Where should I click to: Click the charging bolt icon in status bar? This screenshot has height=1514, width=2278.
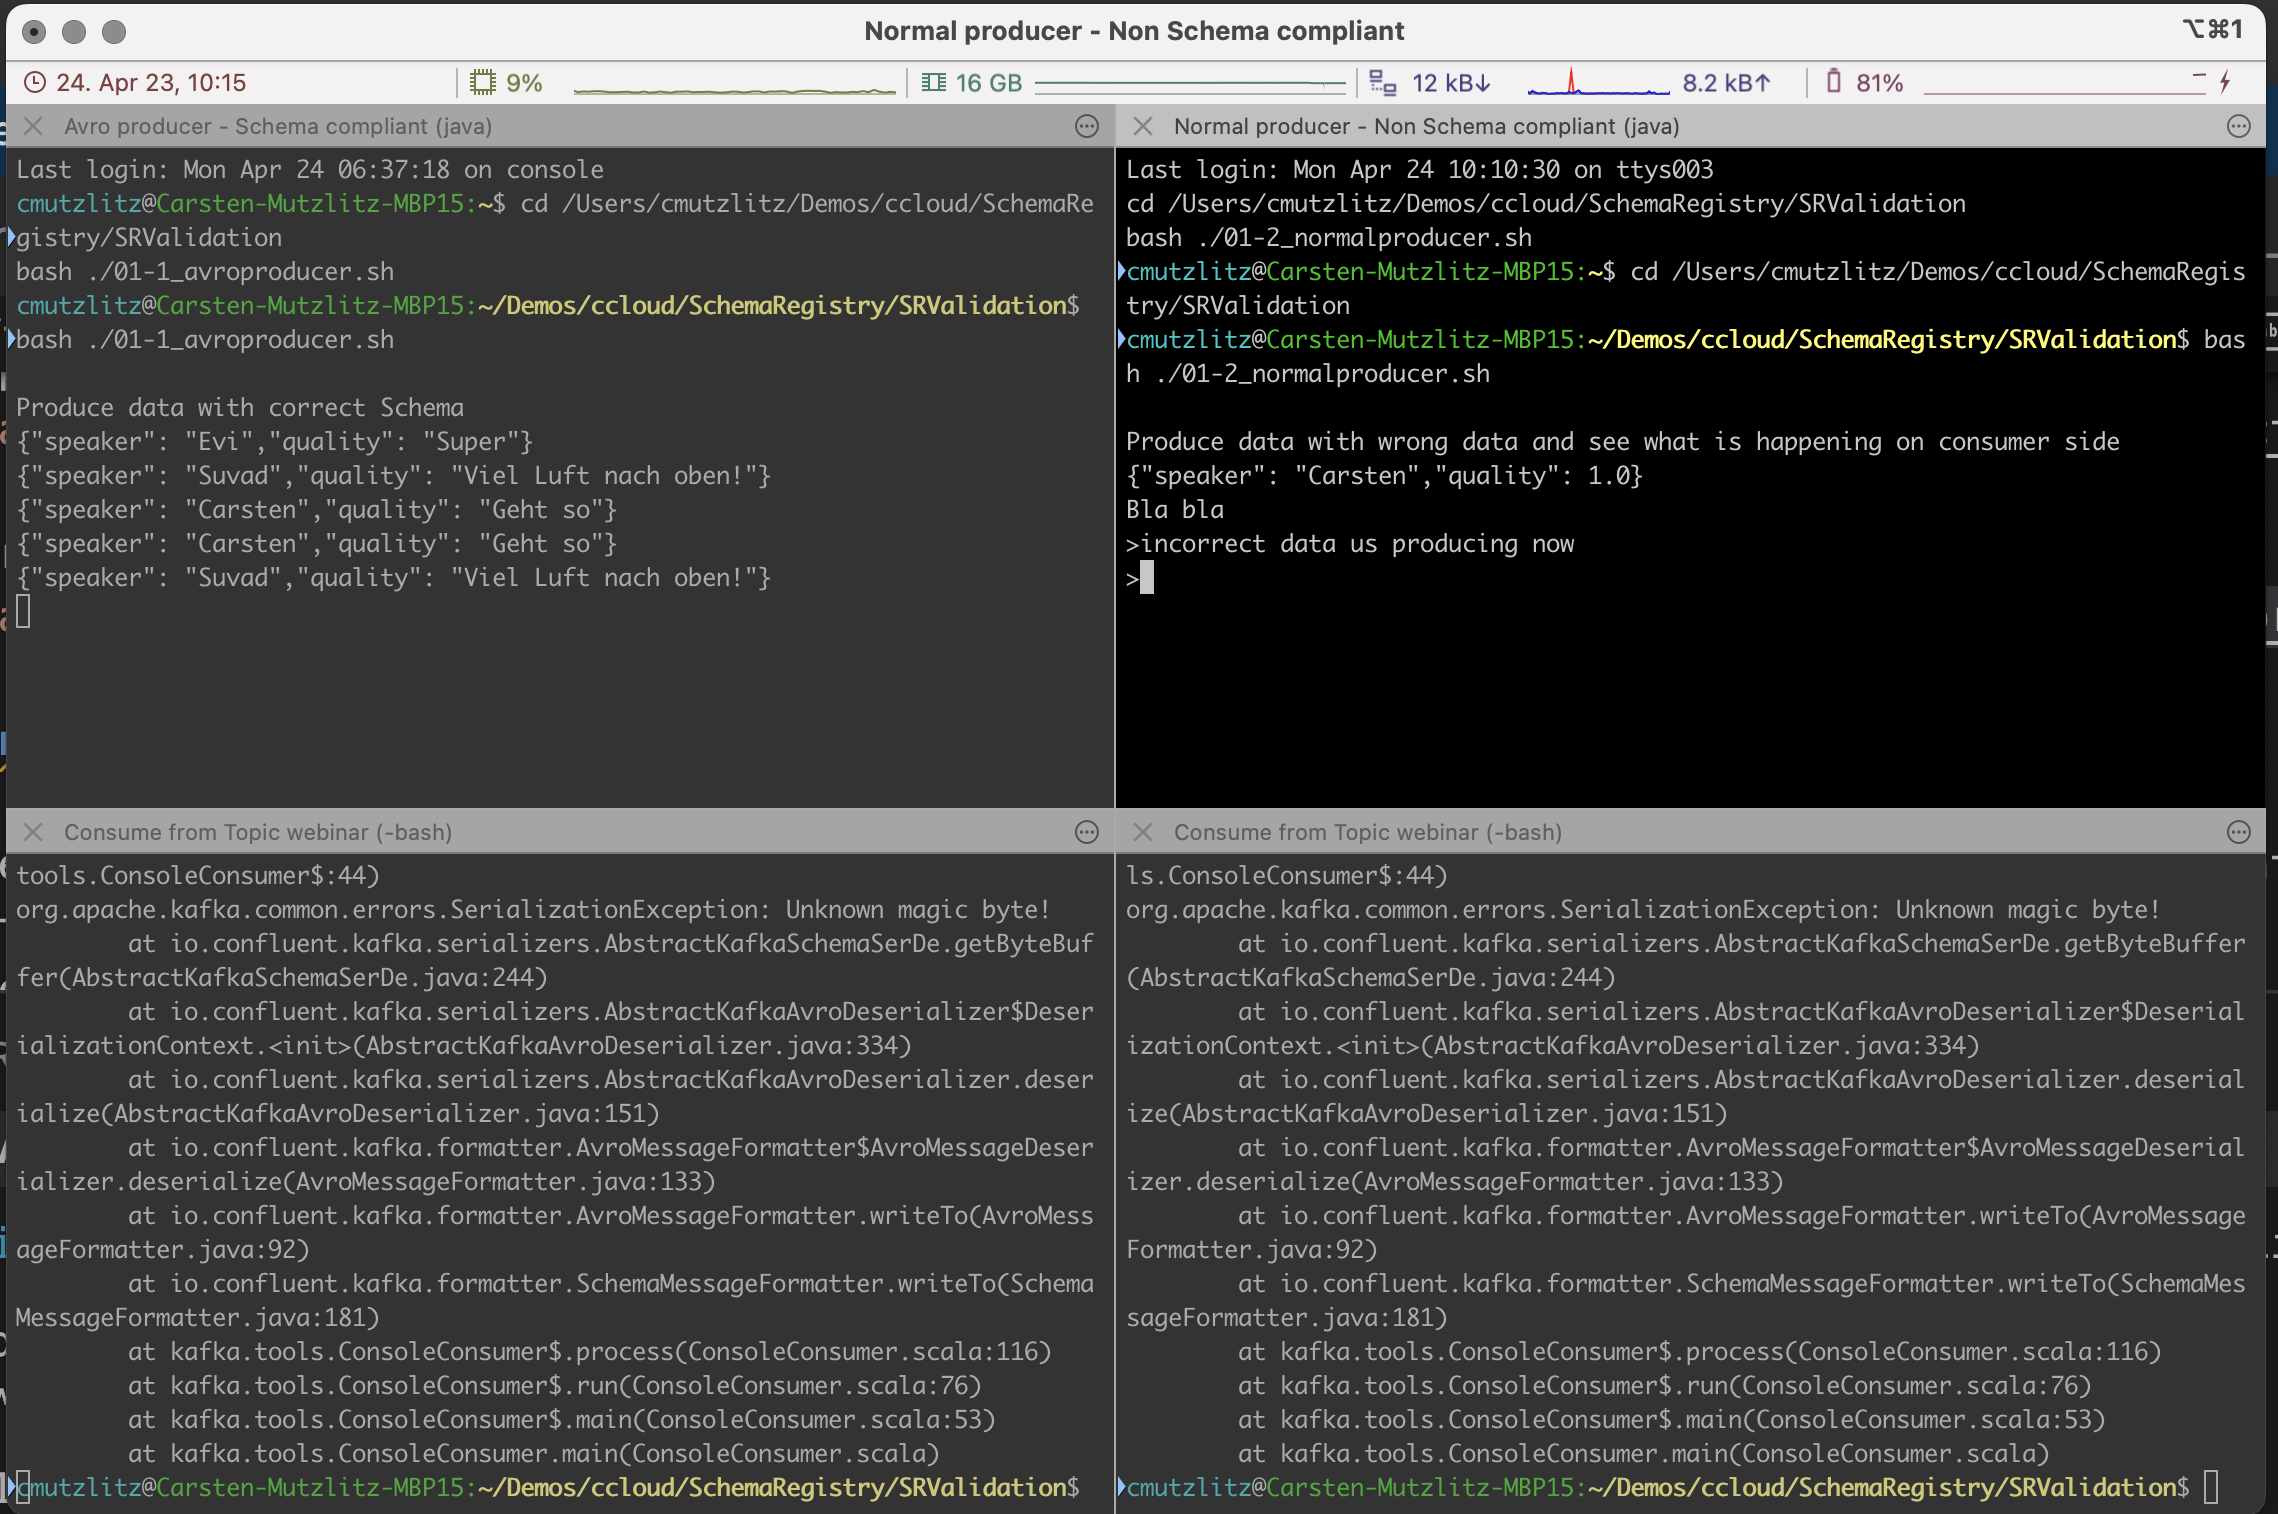[2225, 82]
